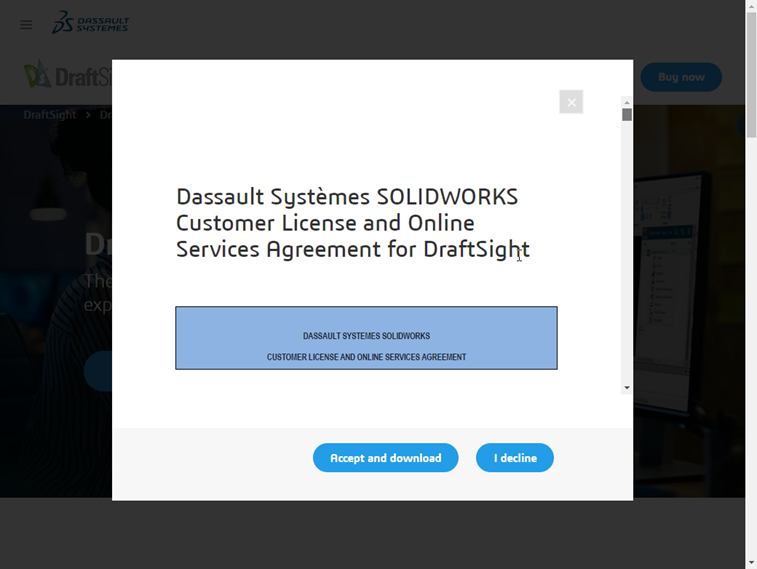Click agreement scrollbar up arrow

pos(627,102)
